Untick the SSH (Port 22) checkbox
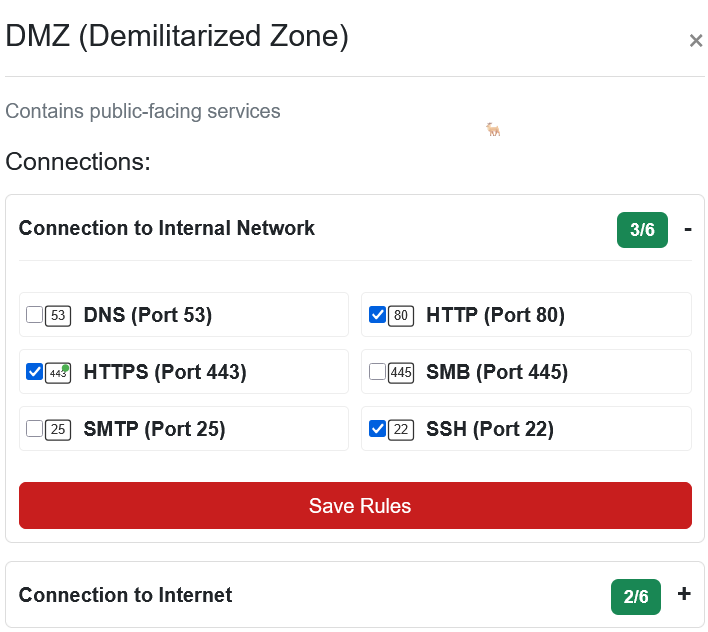708x632 pixels. (x=378, y=430)
